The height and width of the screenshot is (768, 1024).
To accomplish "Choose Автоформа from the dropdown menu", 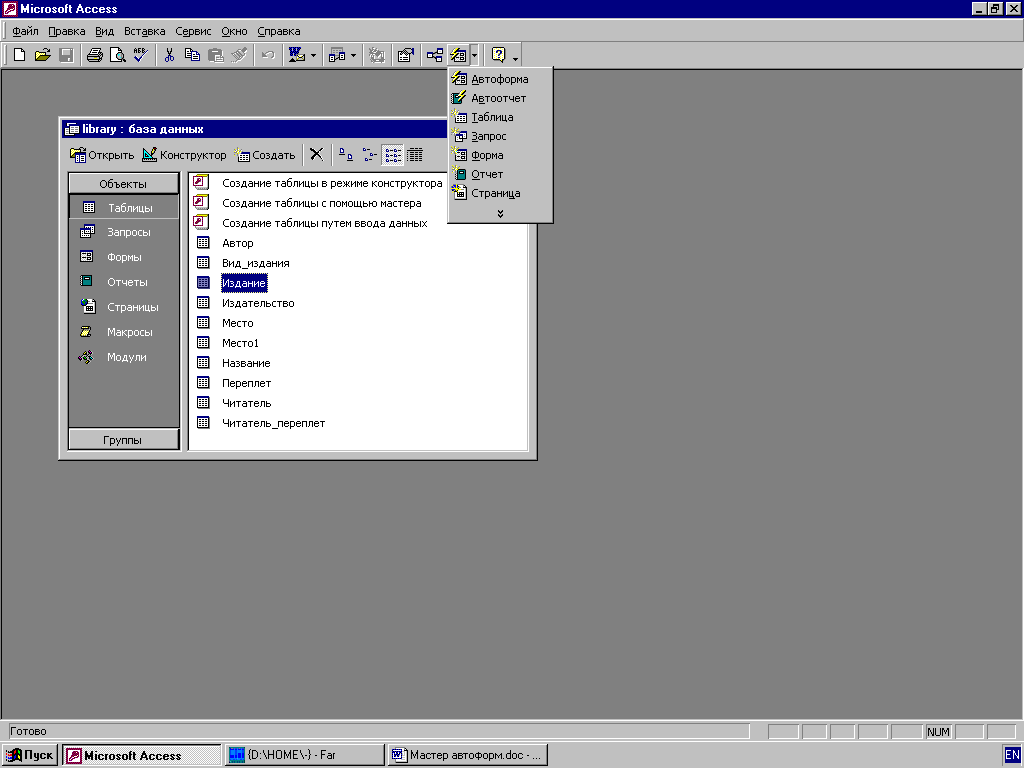I will [500, 79].
